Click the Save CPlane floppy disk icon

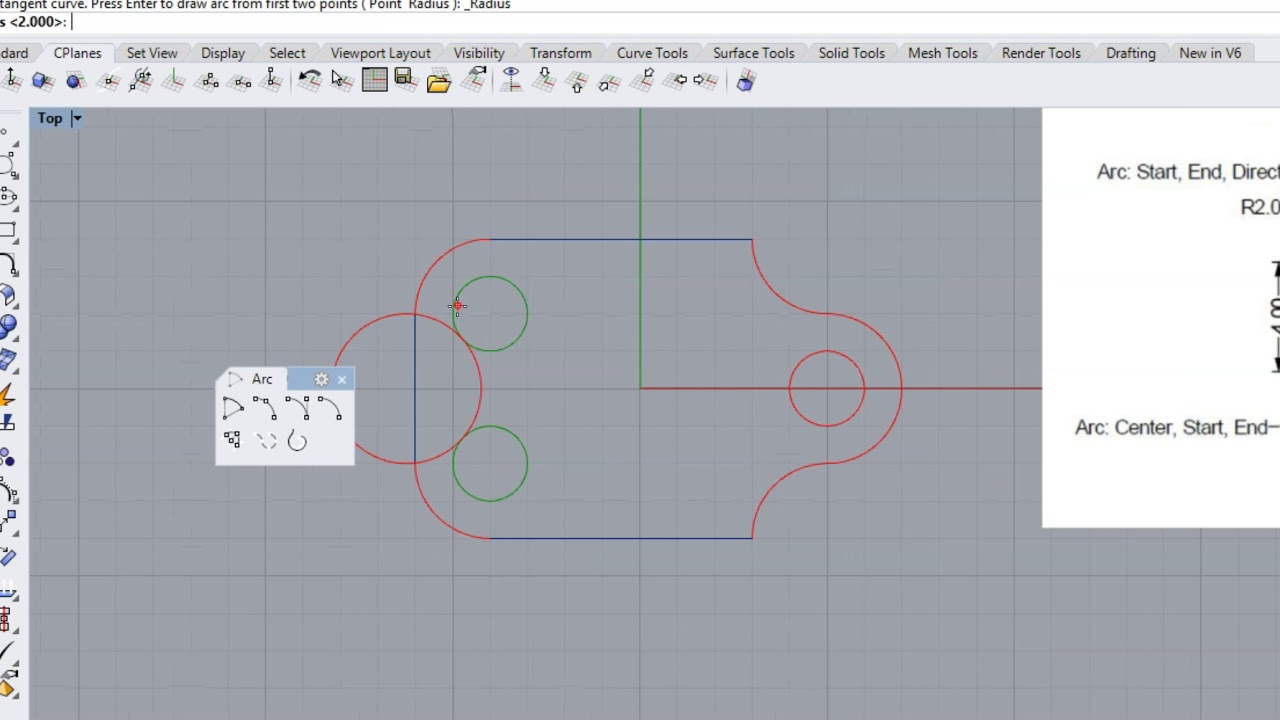[x=404, y=80]
